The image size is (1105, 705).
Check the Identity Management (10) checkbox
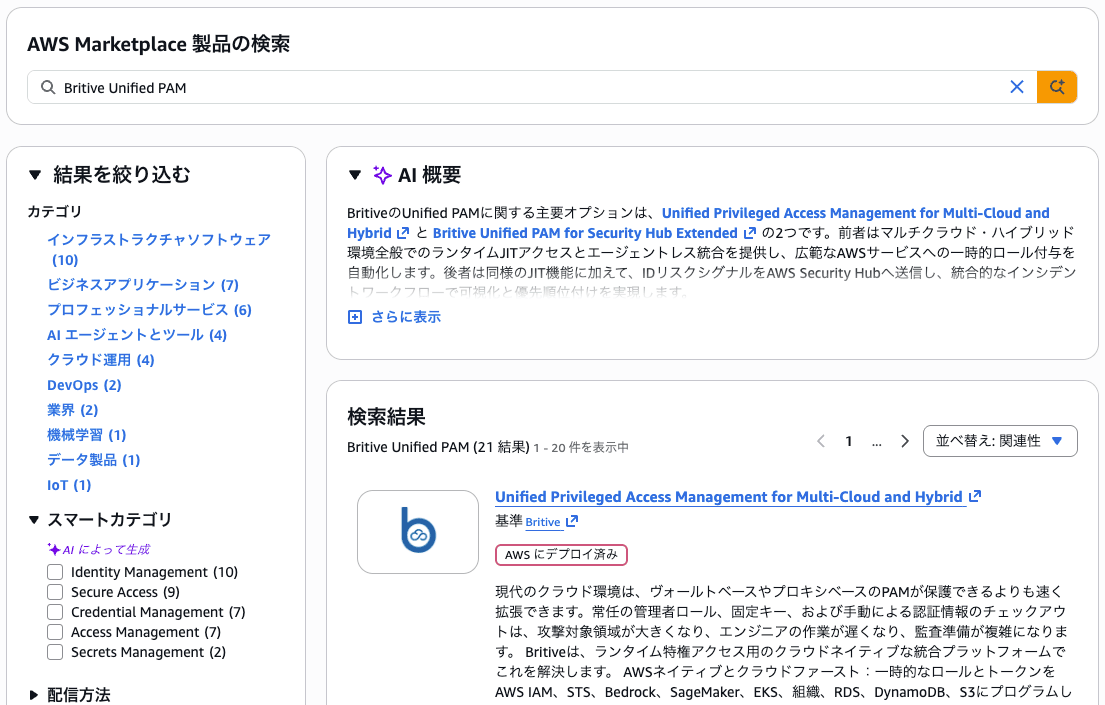pyautogui.click(x=55, y=572)
